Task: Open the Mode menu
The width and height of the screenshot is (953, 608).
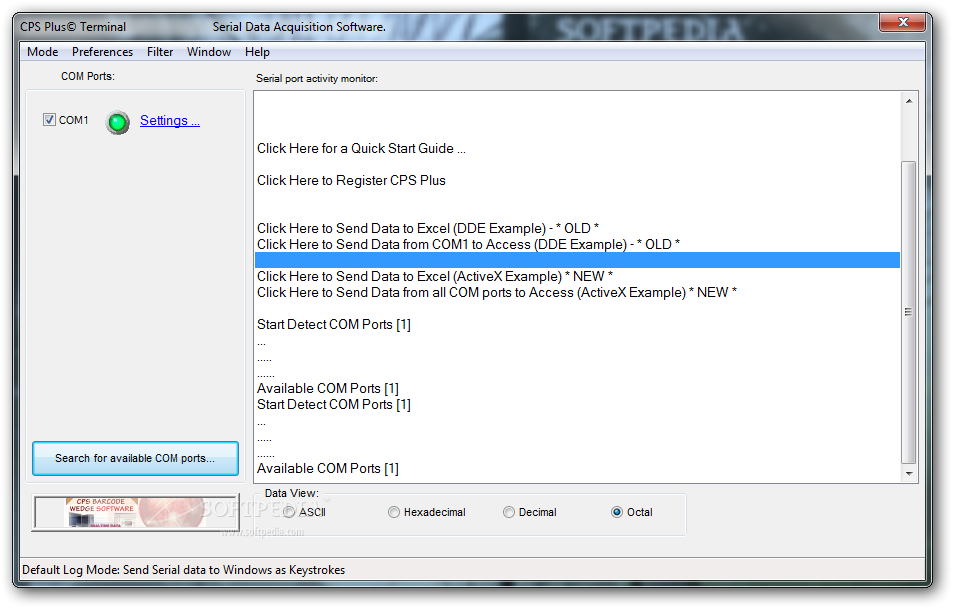Action: click(x=43, y=52)
